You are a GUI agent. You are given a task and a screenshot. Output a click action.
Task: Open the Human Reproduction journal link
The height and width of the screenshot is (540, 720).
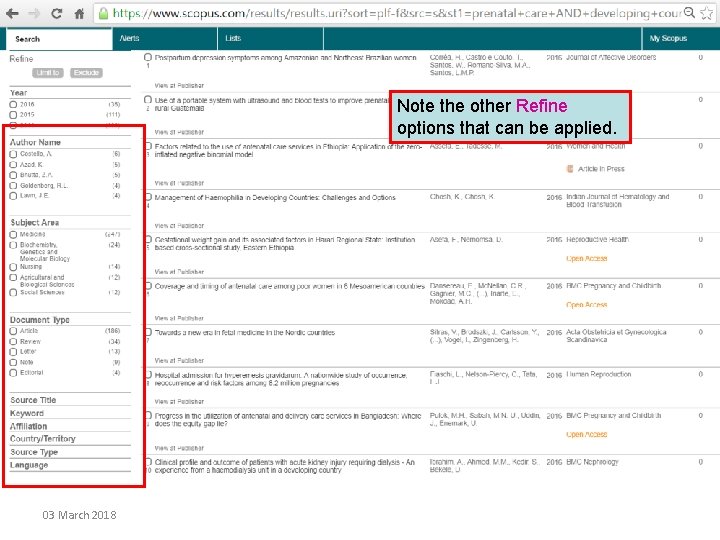(598, 374)
